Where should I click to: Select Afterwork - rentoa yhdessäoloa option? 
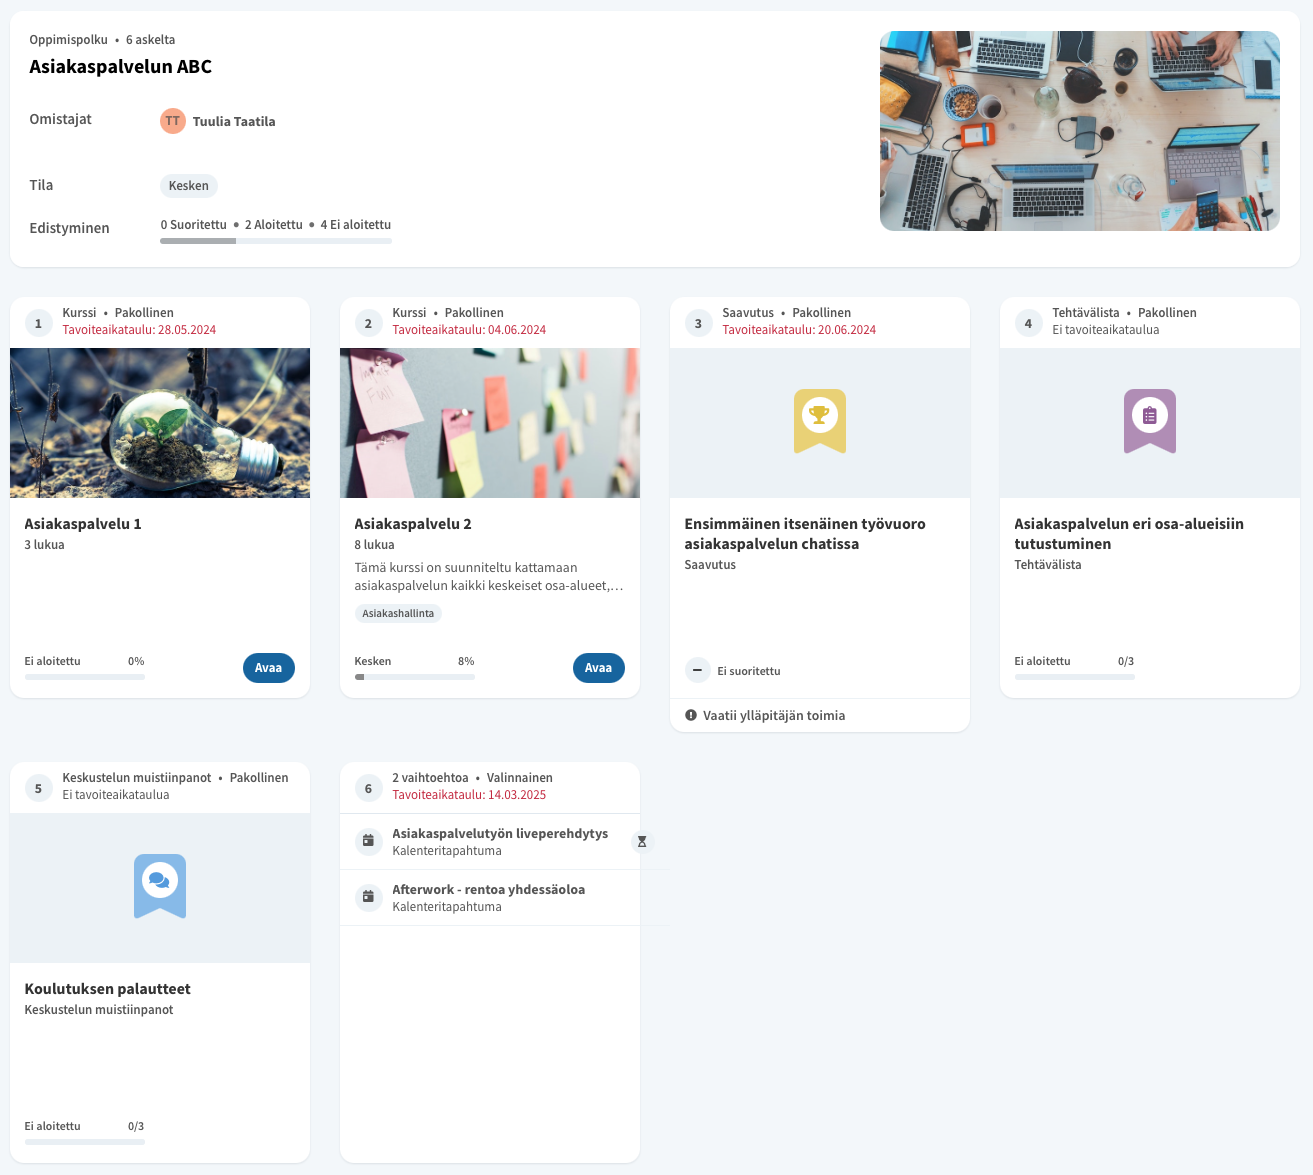click(488, 889)
